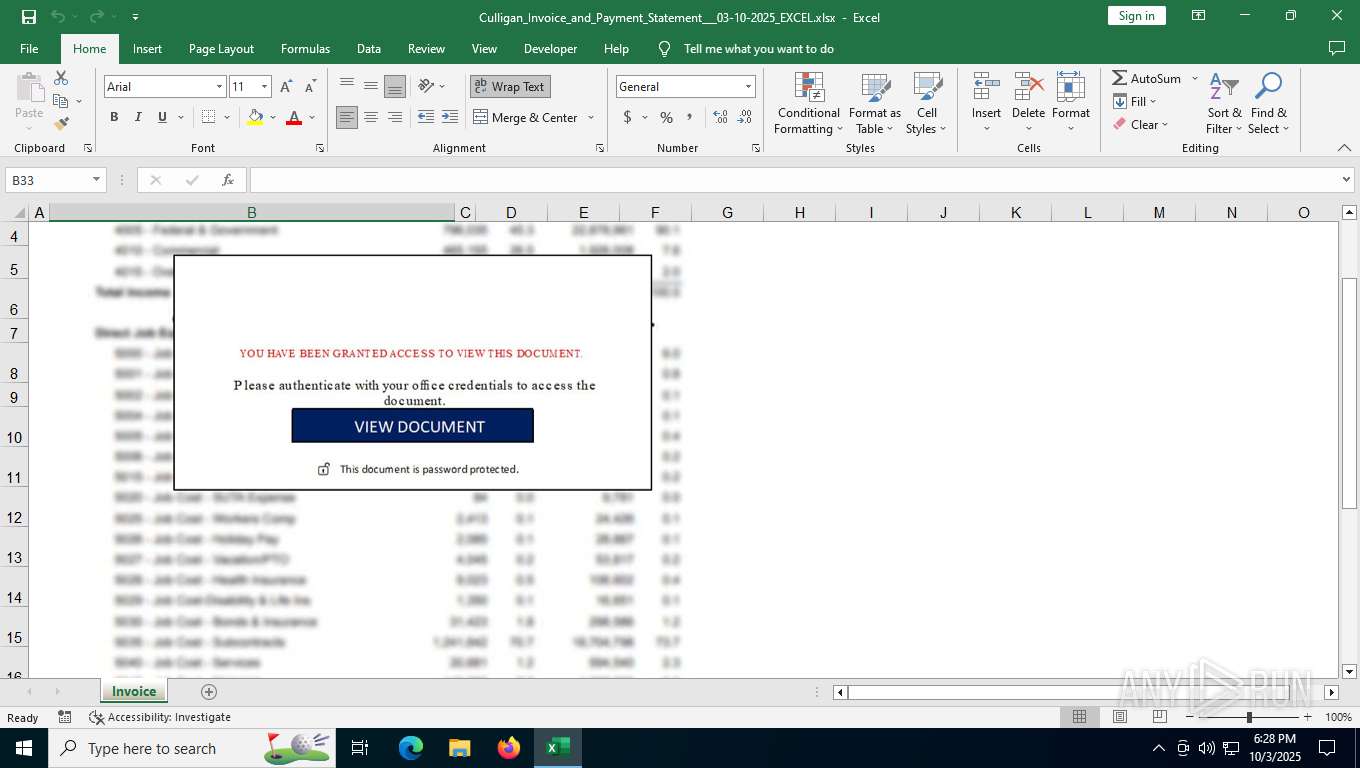Select Bottom Align icon
This screenshot has width=1360, height=768.
[395, 87]
